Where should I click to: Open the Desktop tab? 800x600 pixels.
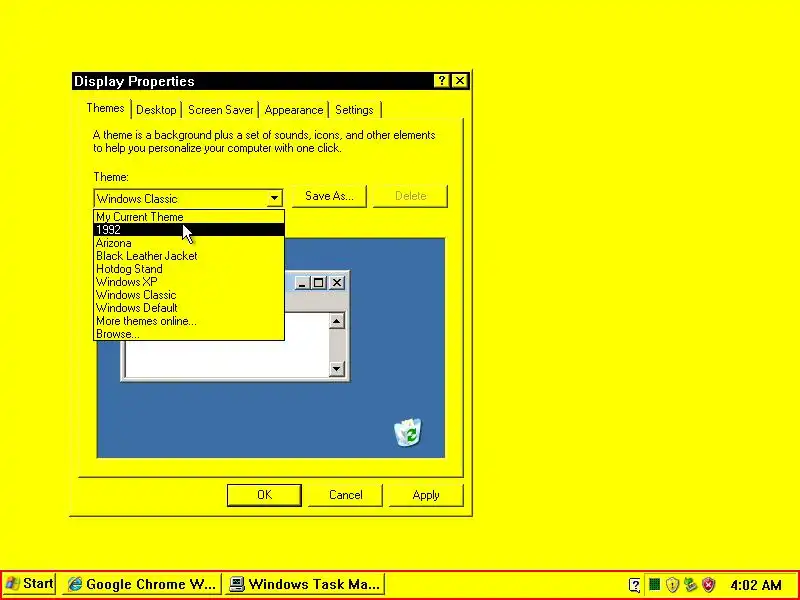tap(156, 110)
